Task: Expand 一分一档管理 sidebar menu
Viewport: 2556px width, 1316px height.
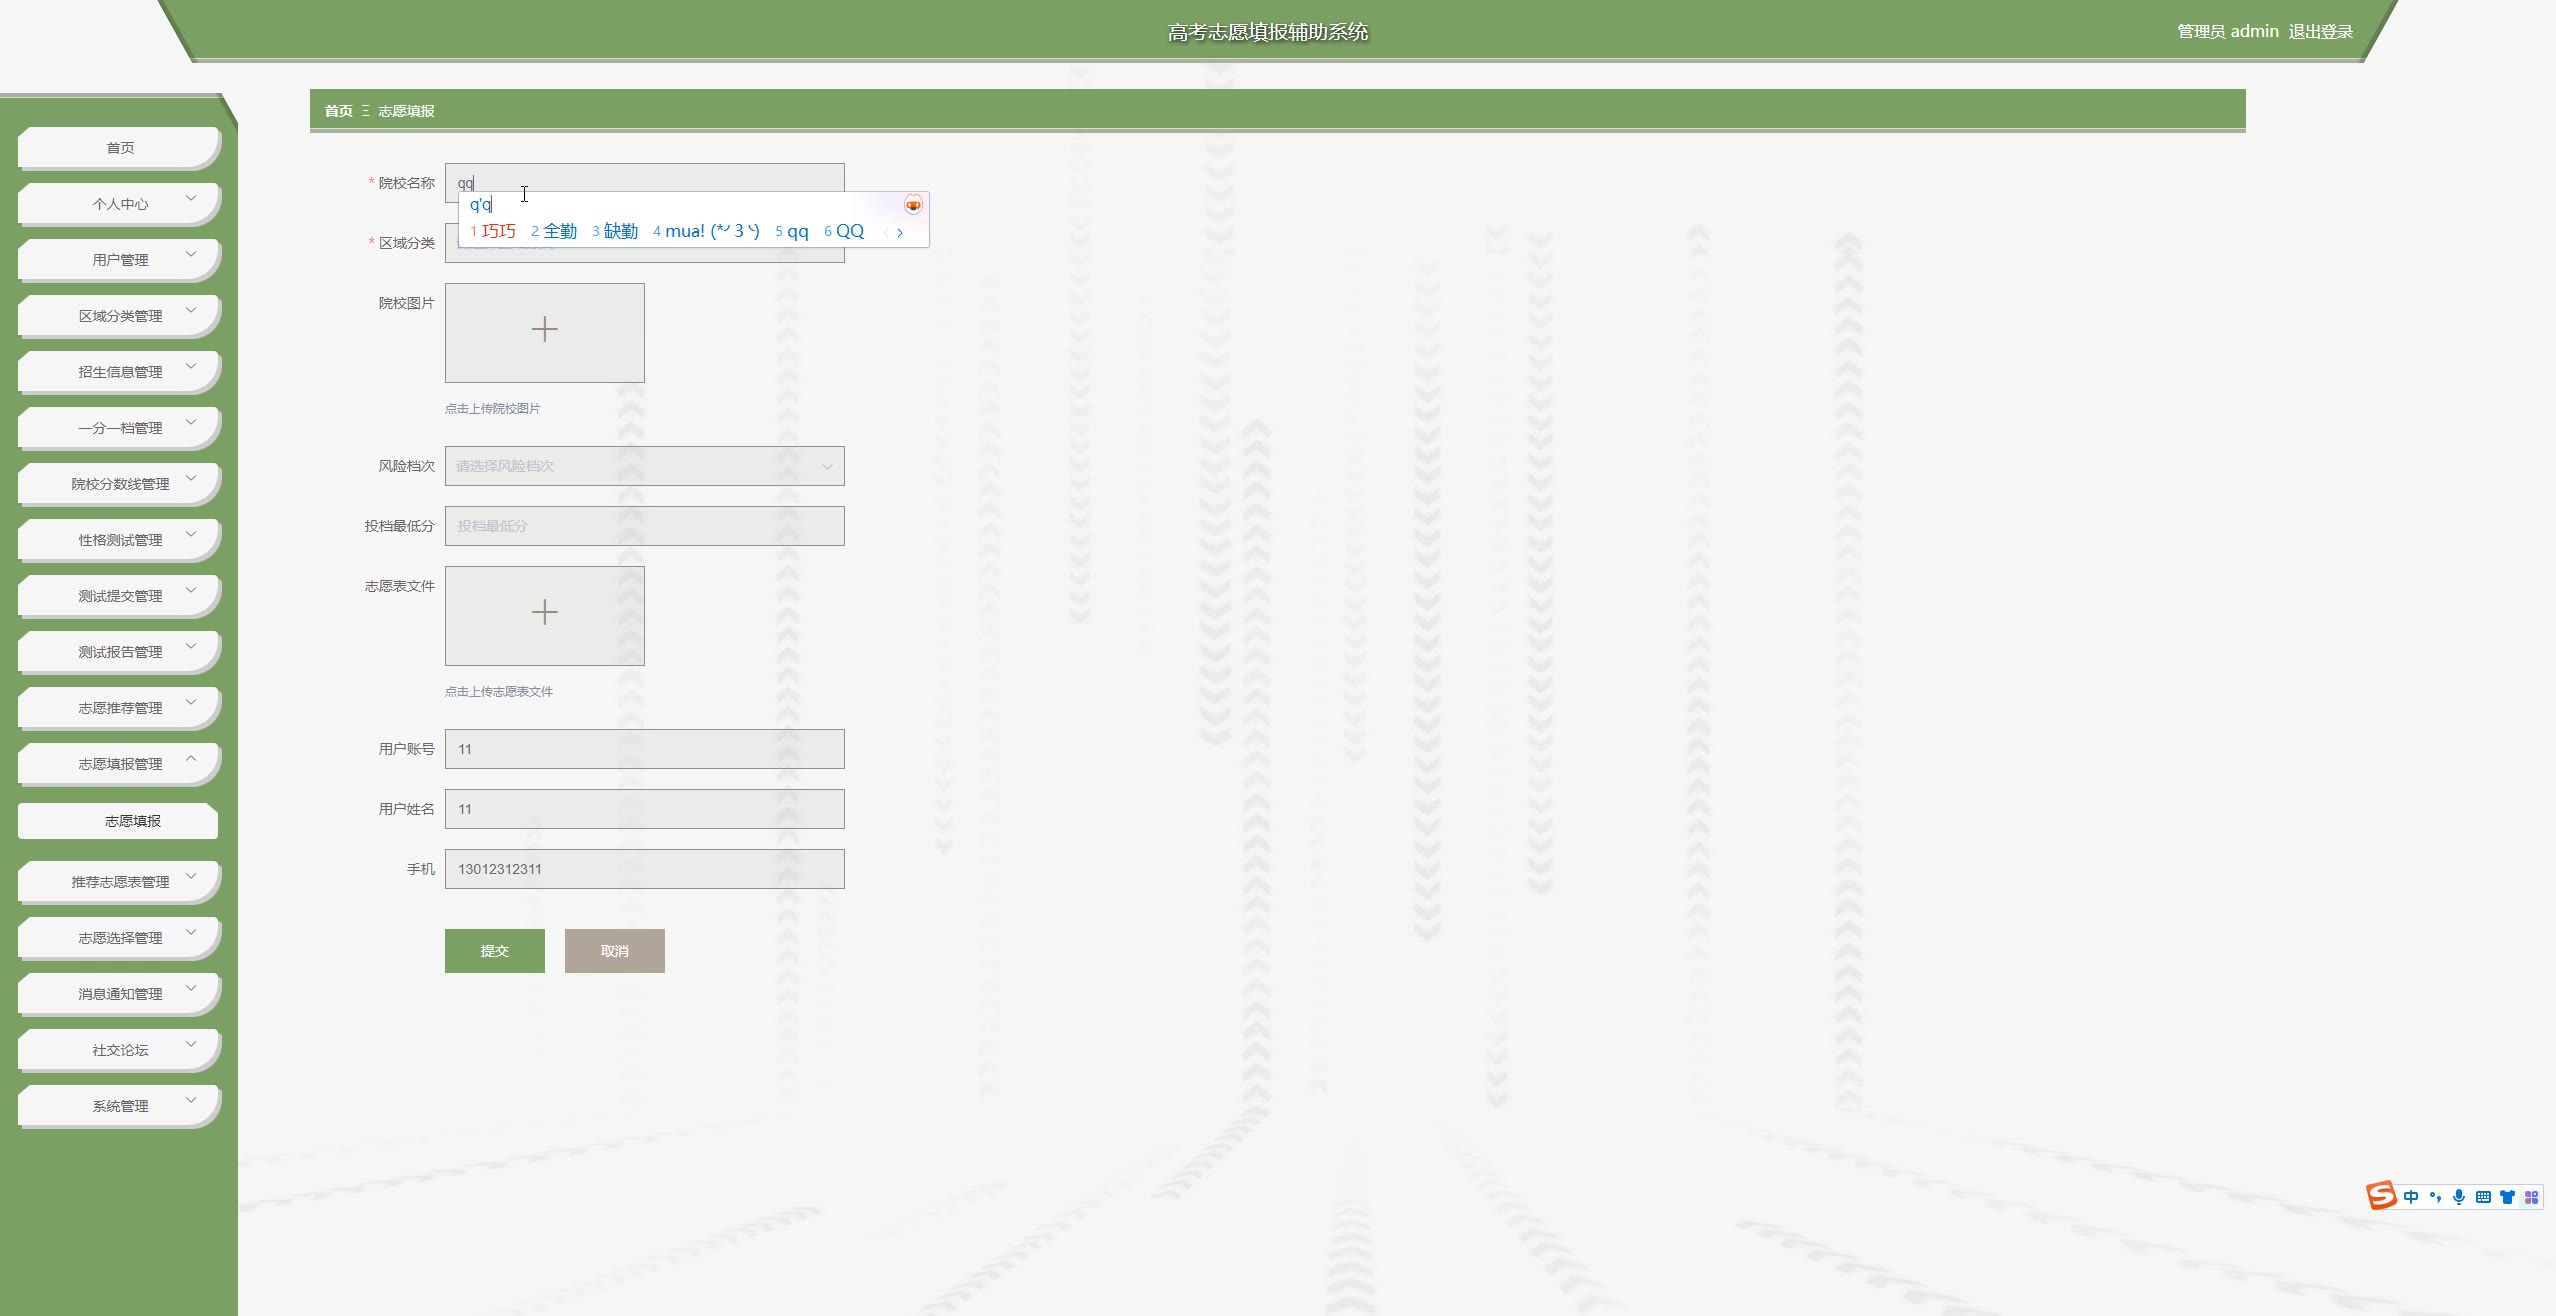Action: pos(119,428)
